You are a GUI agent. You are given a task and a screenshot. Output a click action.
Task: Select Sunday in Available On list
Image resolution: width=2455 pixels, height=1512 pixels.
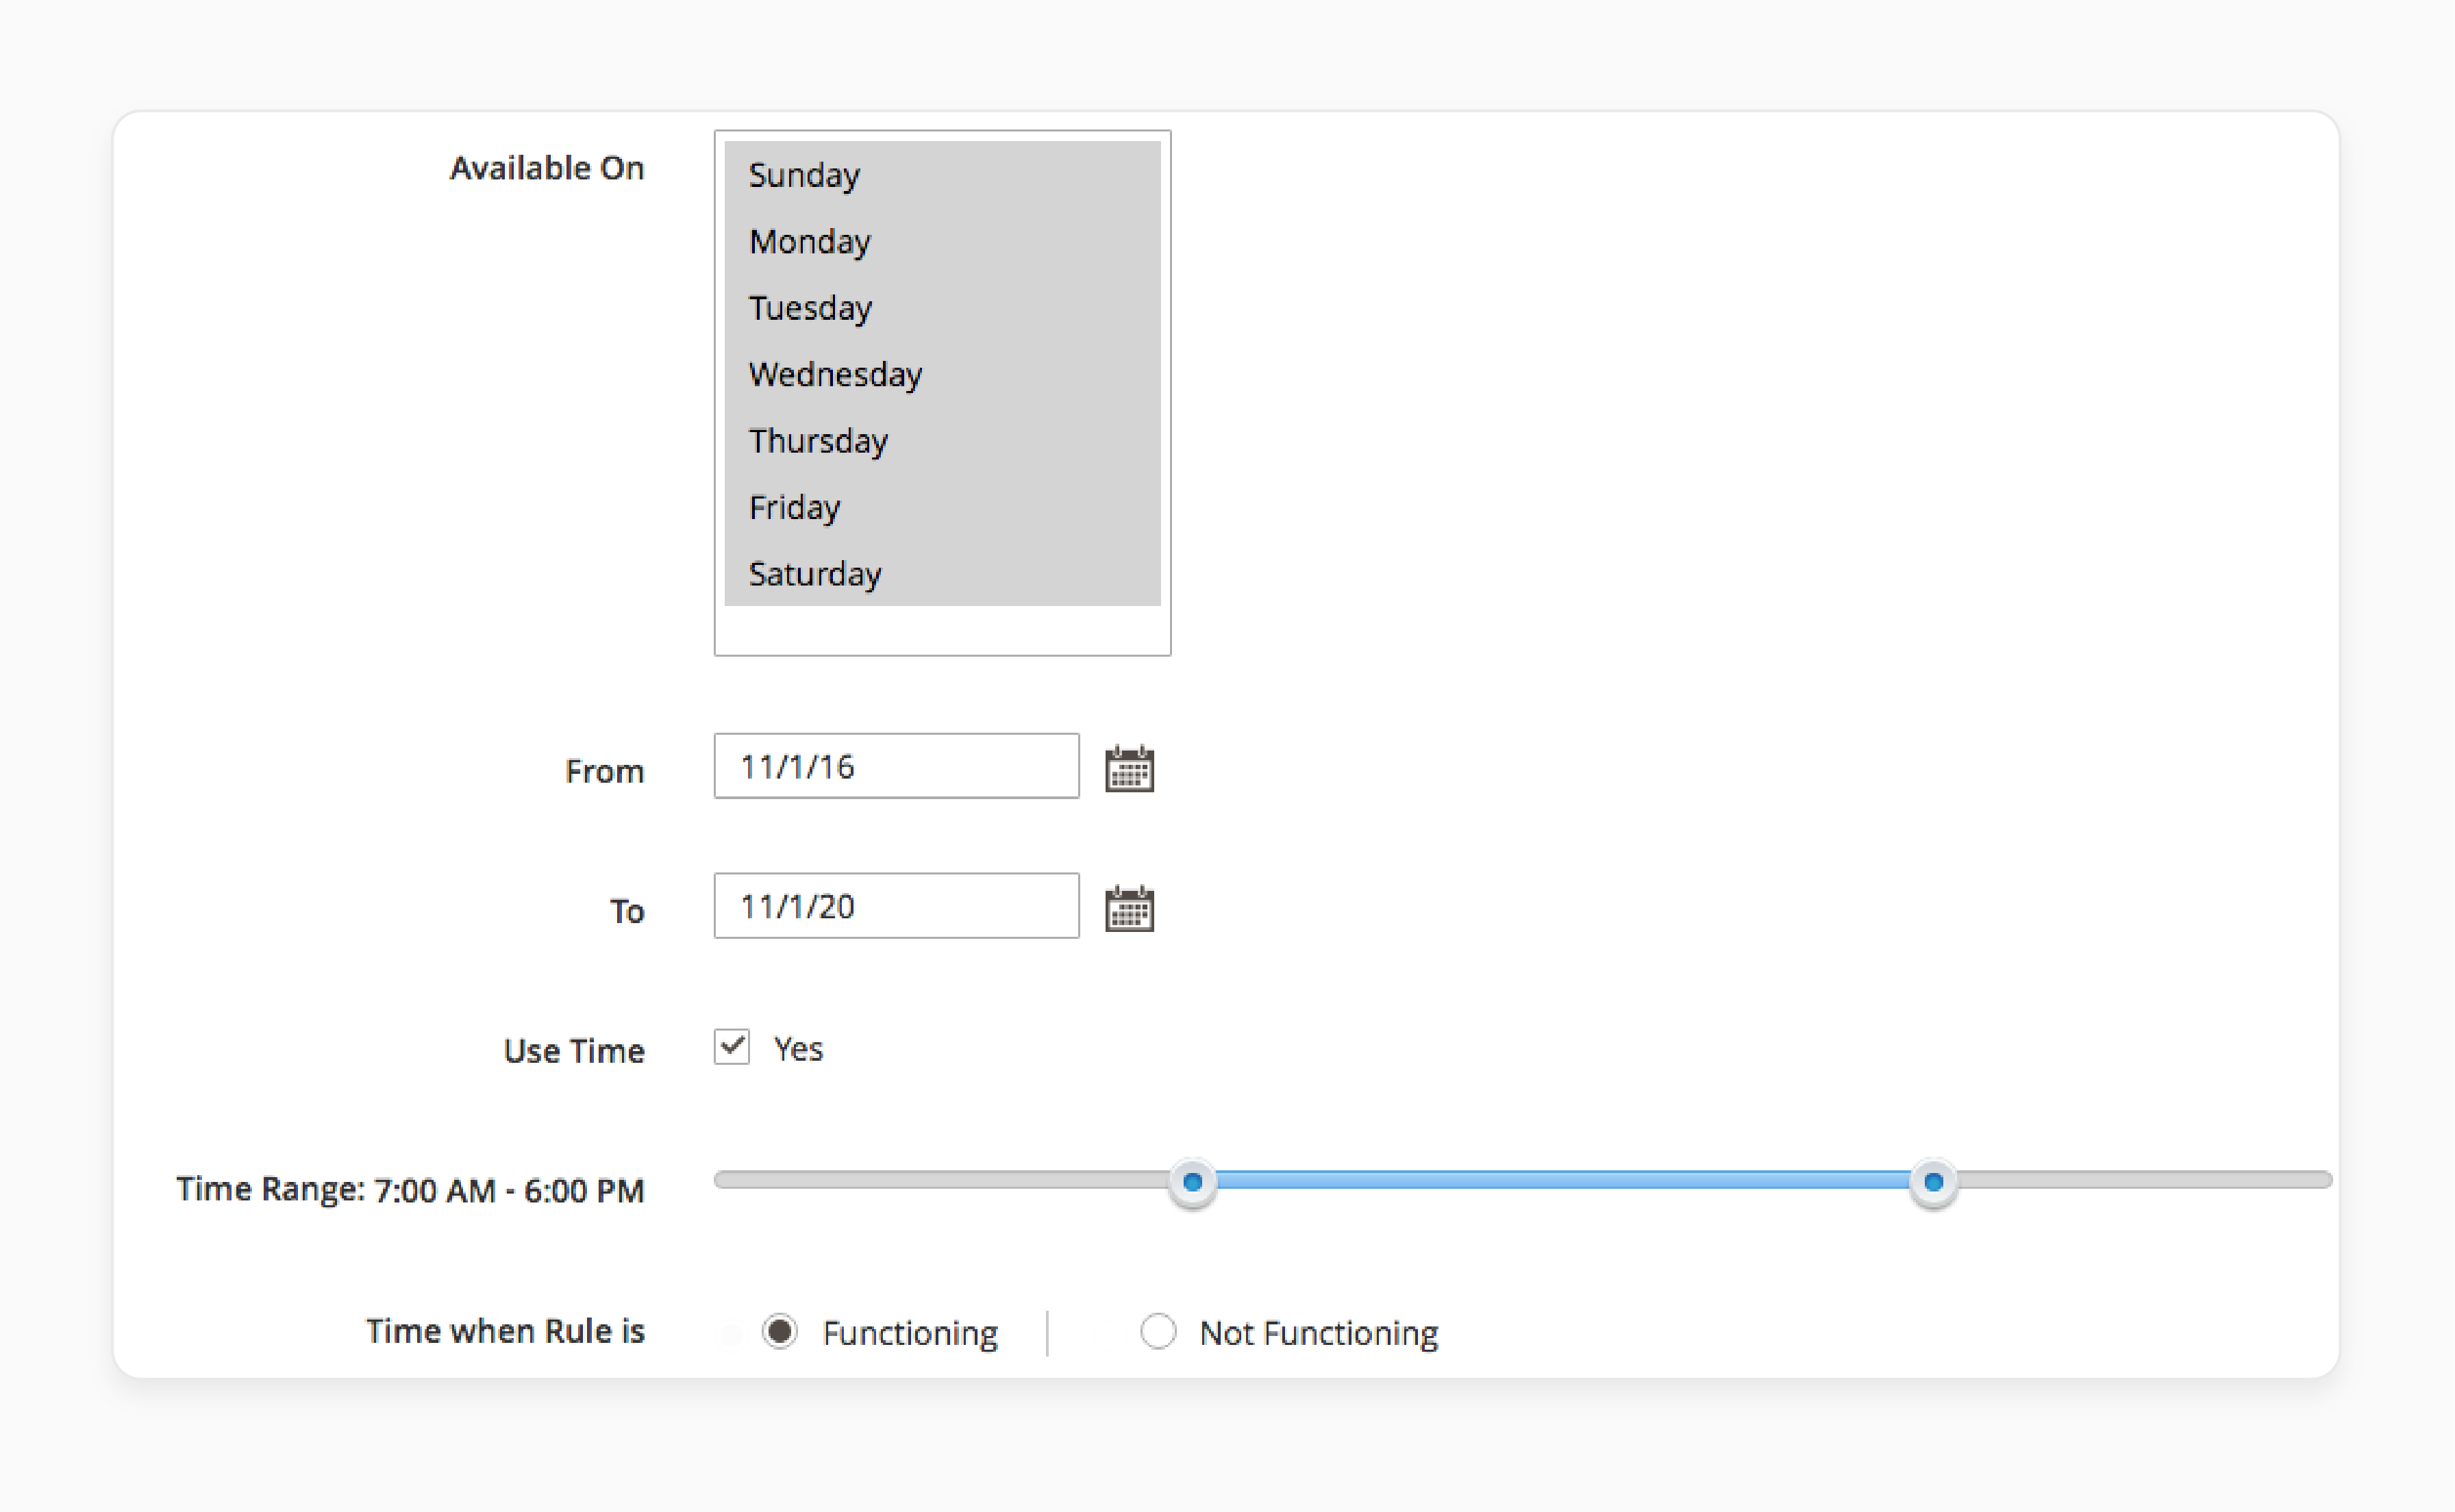point(942,175)
